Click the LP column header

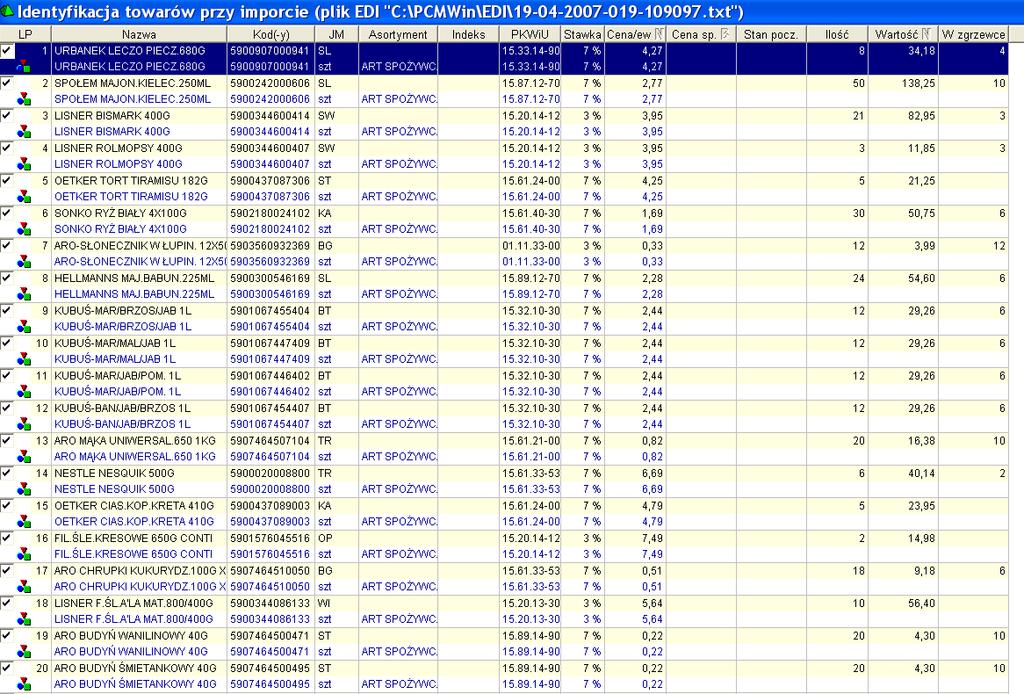25,35
